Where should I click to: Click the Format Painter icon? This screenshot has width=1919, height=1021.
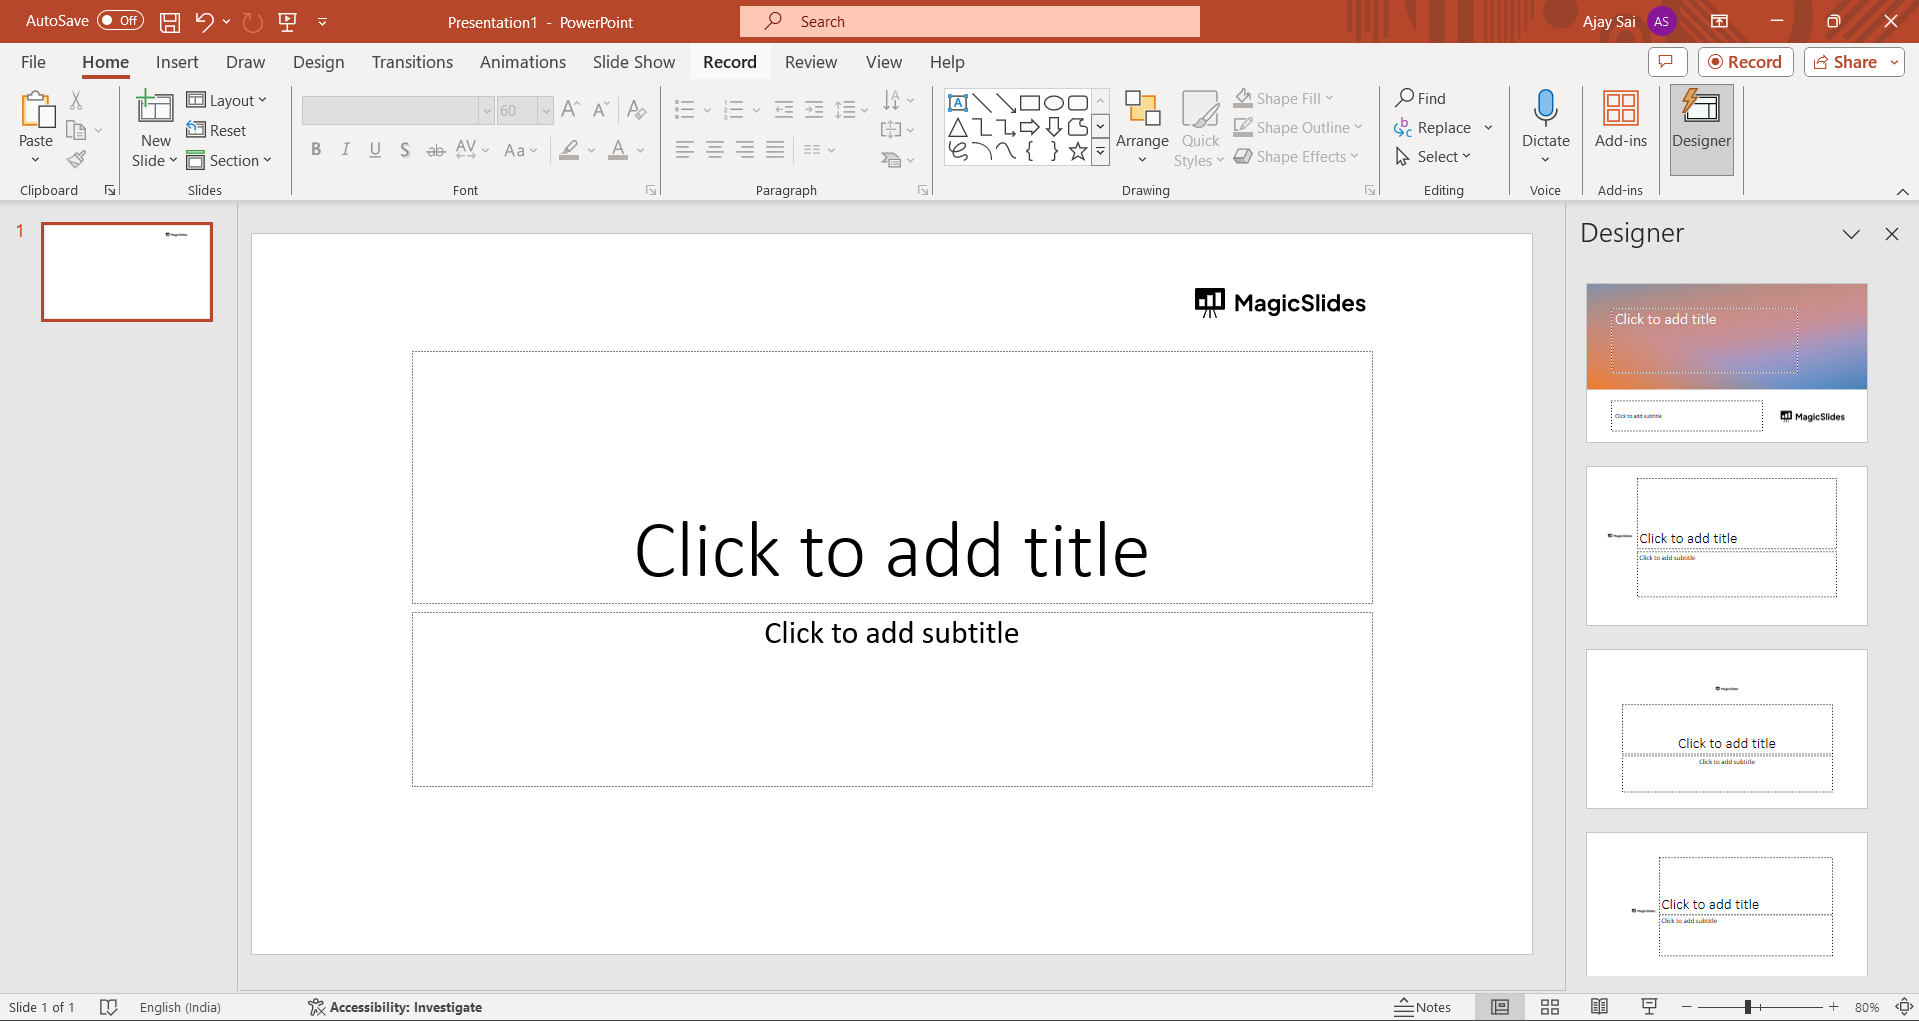click(x=76, y=159)
